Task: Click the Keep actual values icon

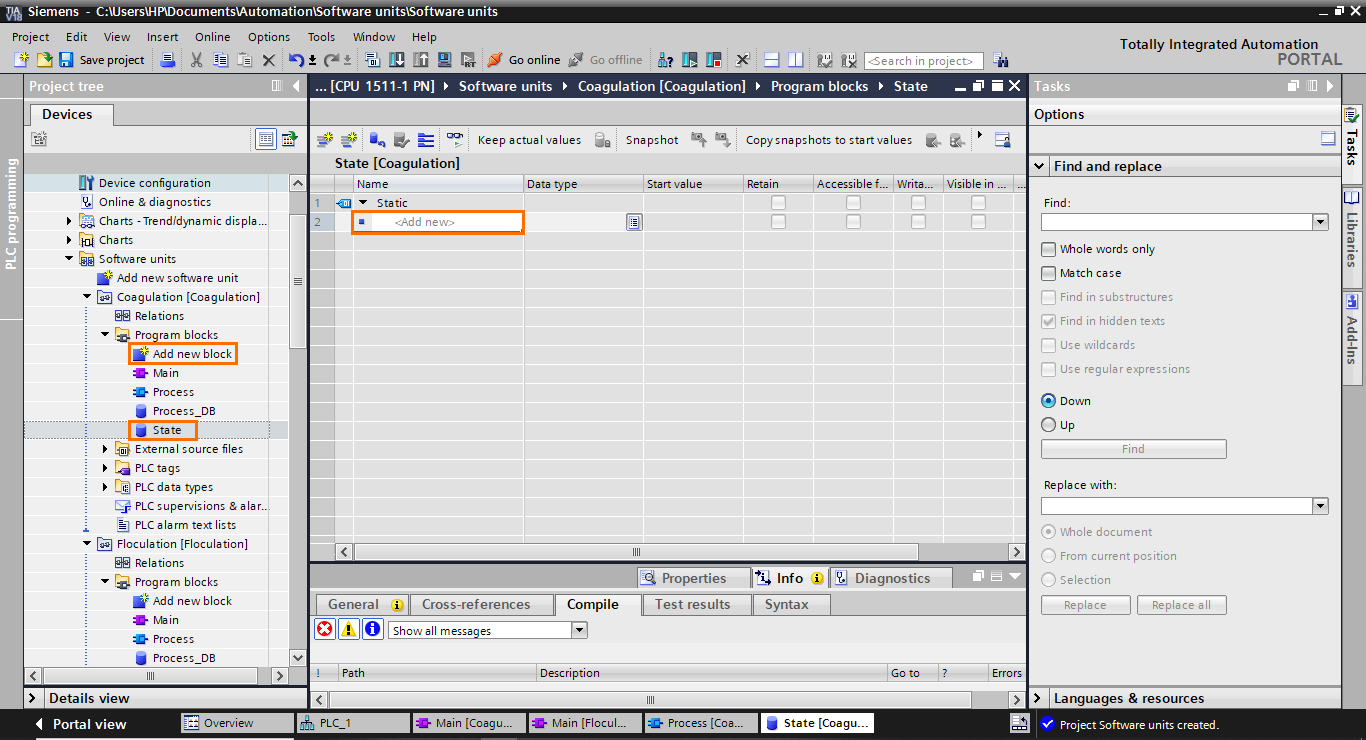Action: [x=529, y=139]
